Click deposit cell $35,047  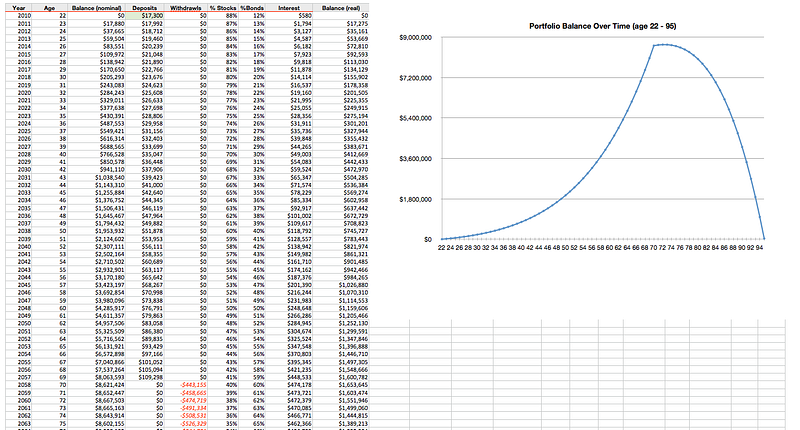tap(145, 154)
